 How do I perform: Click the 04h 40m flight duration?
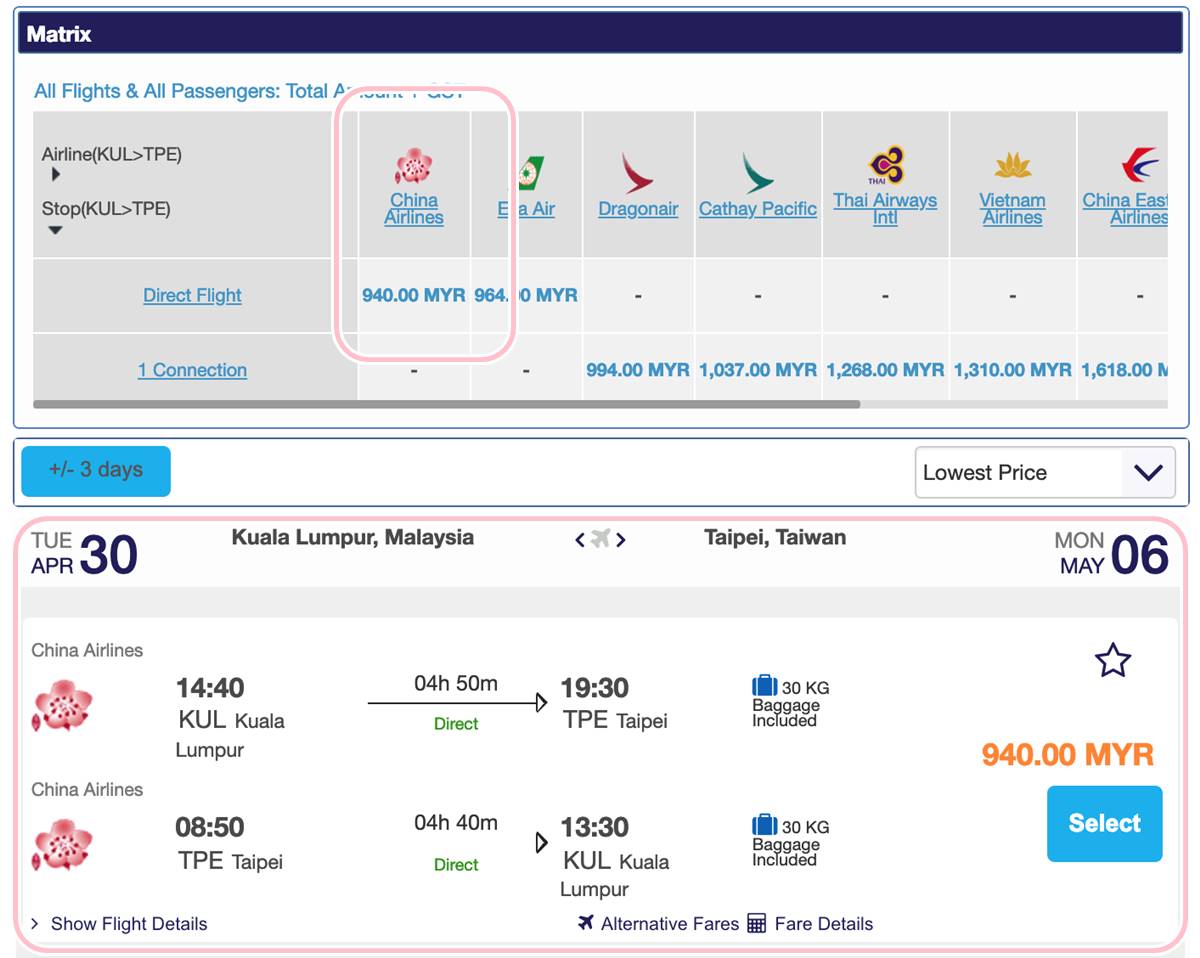pyautogui.click(x=456, y=823)
